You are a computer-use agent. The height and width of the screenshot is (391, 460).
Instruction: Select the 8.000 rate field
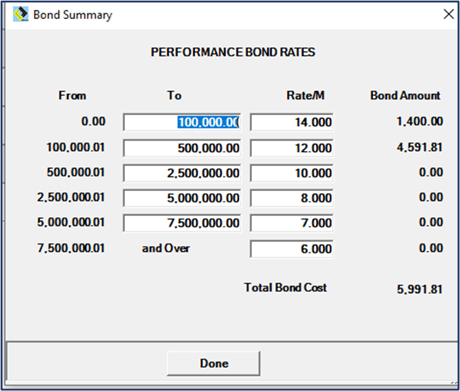(292, 198)
